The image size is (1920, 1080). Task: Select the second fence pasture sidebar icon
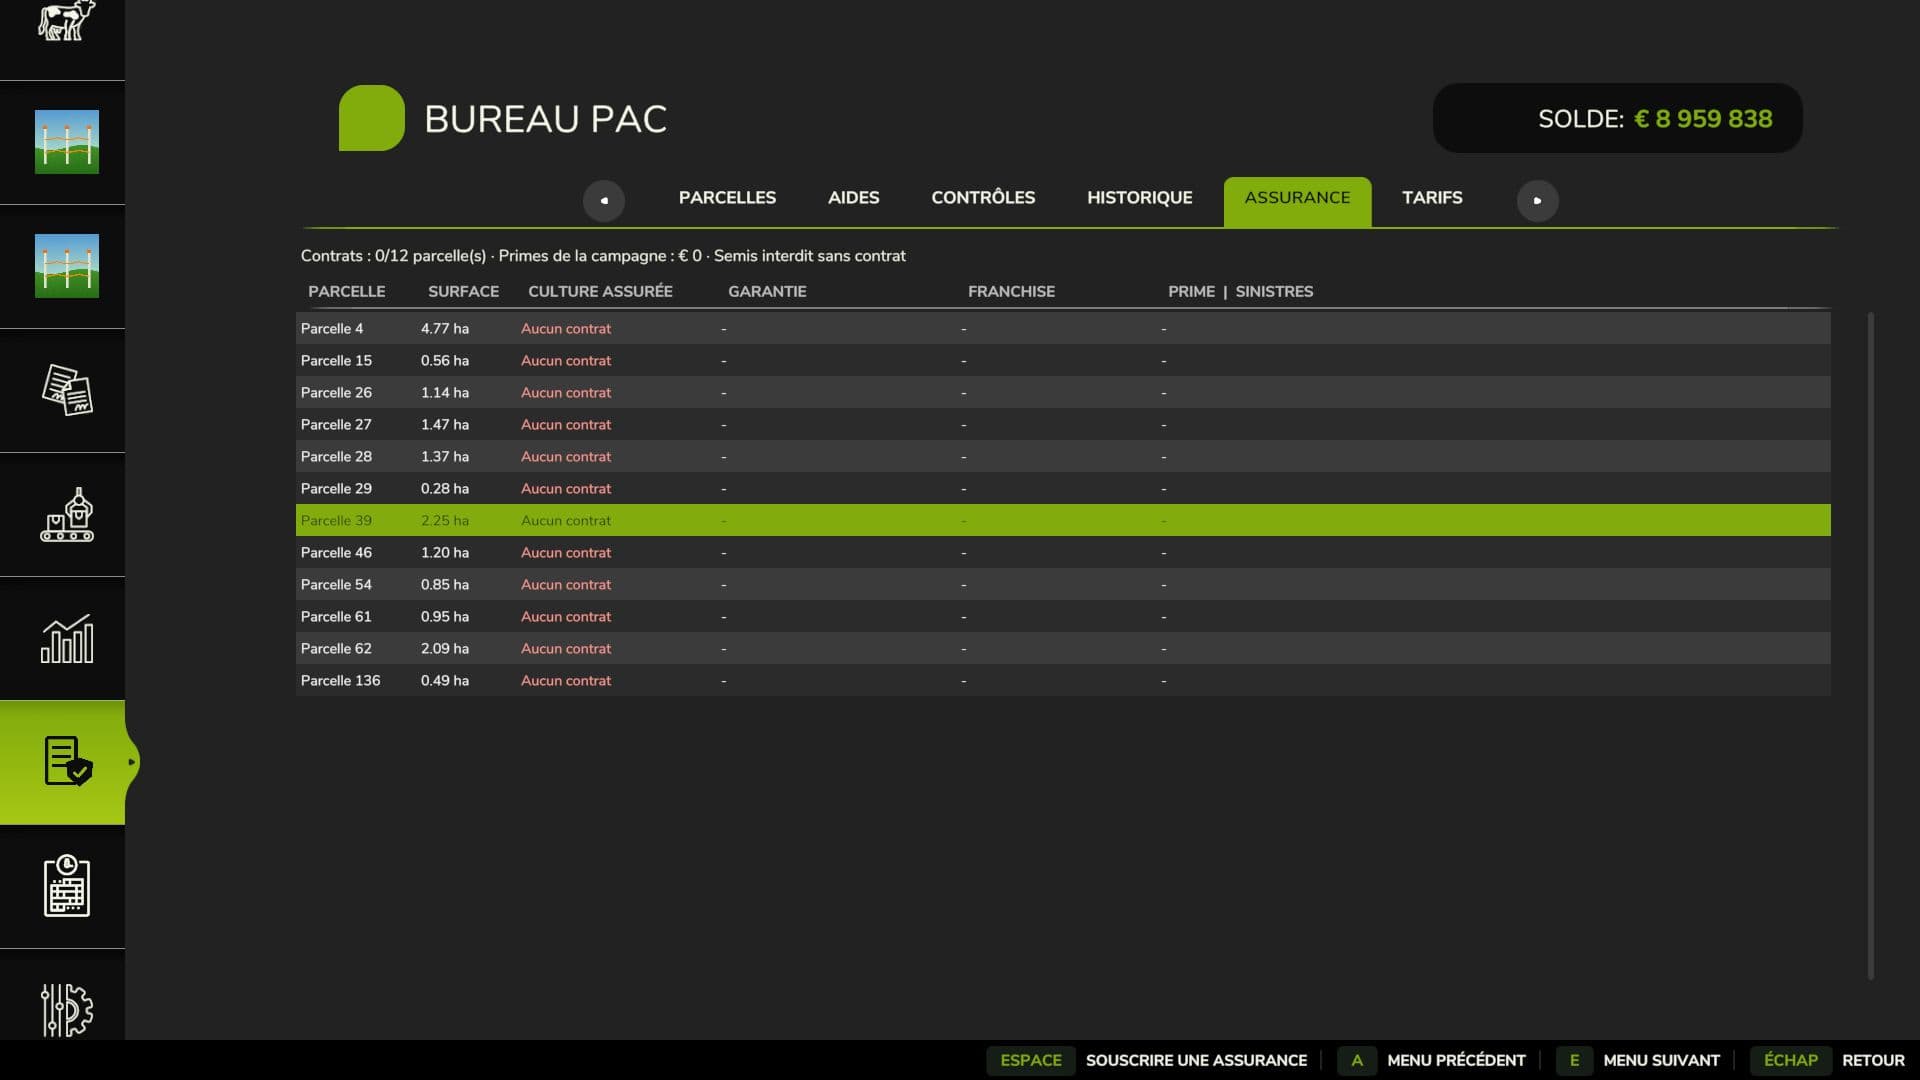click(67, 266)
